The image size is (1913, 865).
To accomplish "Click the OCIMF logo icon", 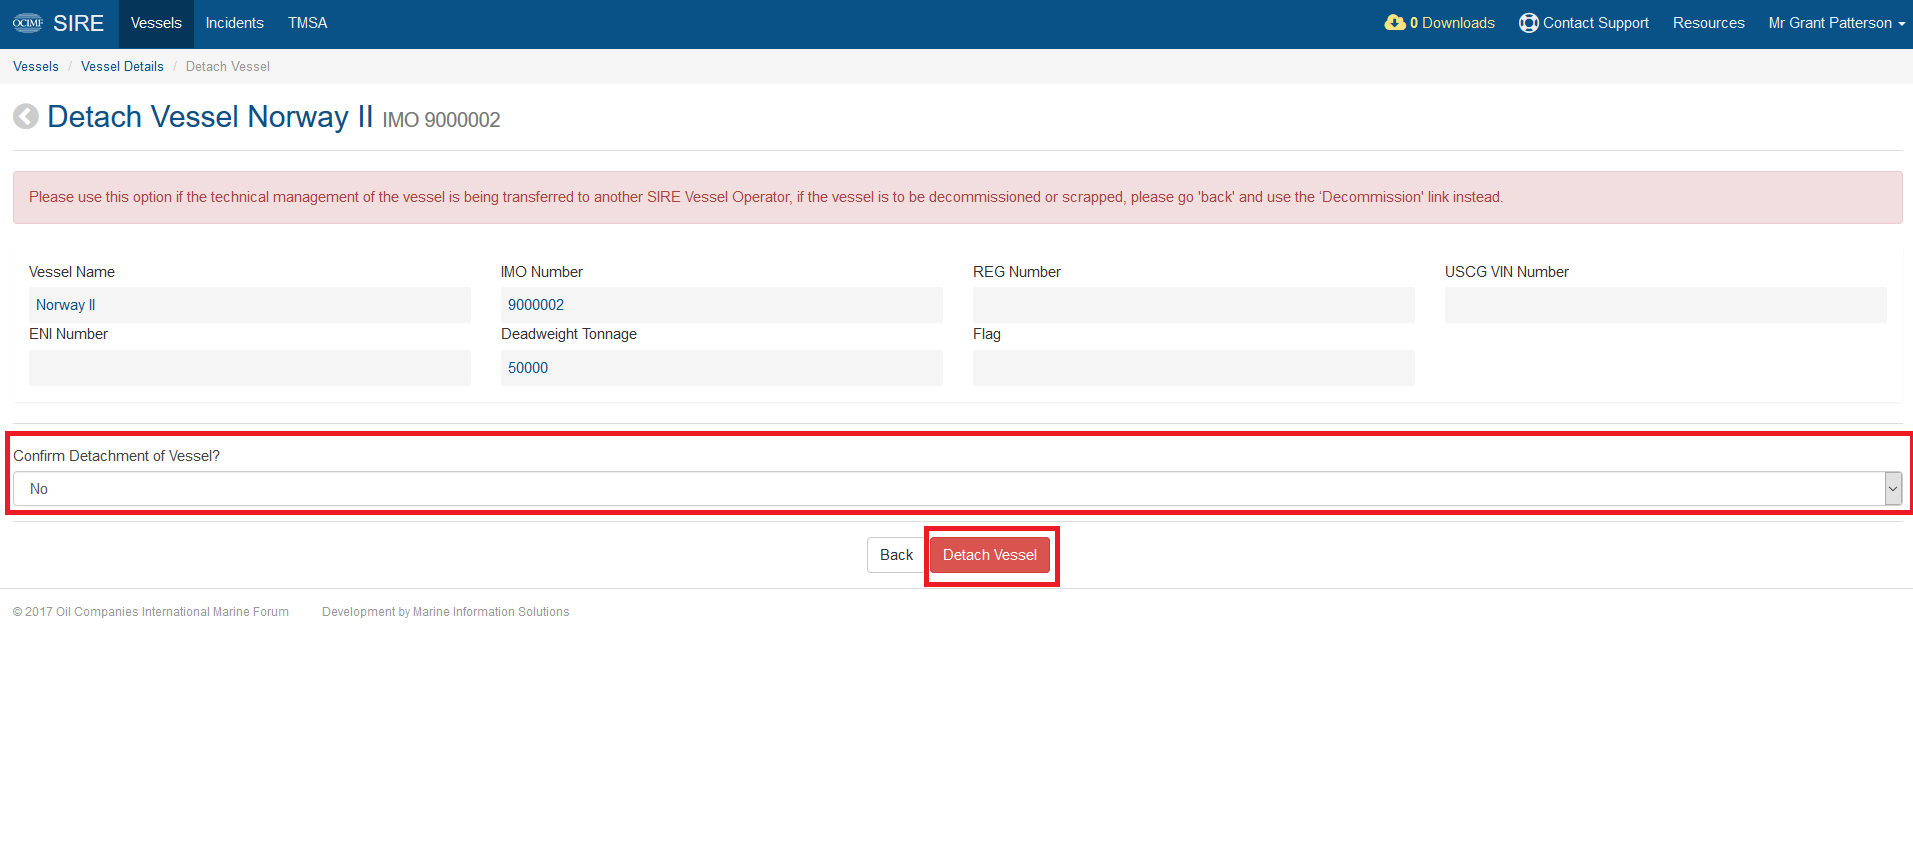I will (28, 23).
